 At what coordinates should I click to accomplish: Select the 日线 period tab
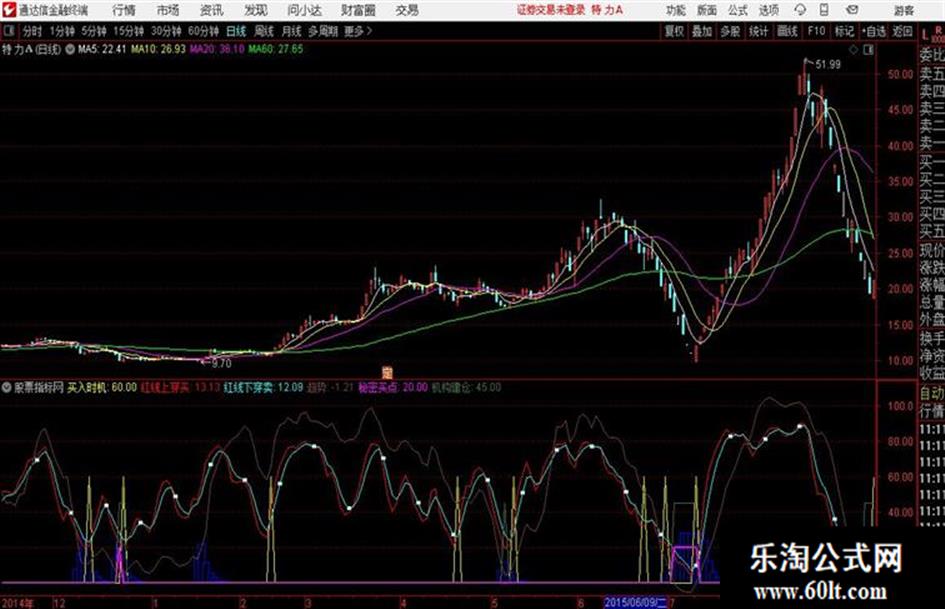(236, 31)
